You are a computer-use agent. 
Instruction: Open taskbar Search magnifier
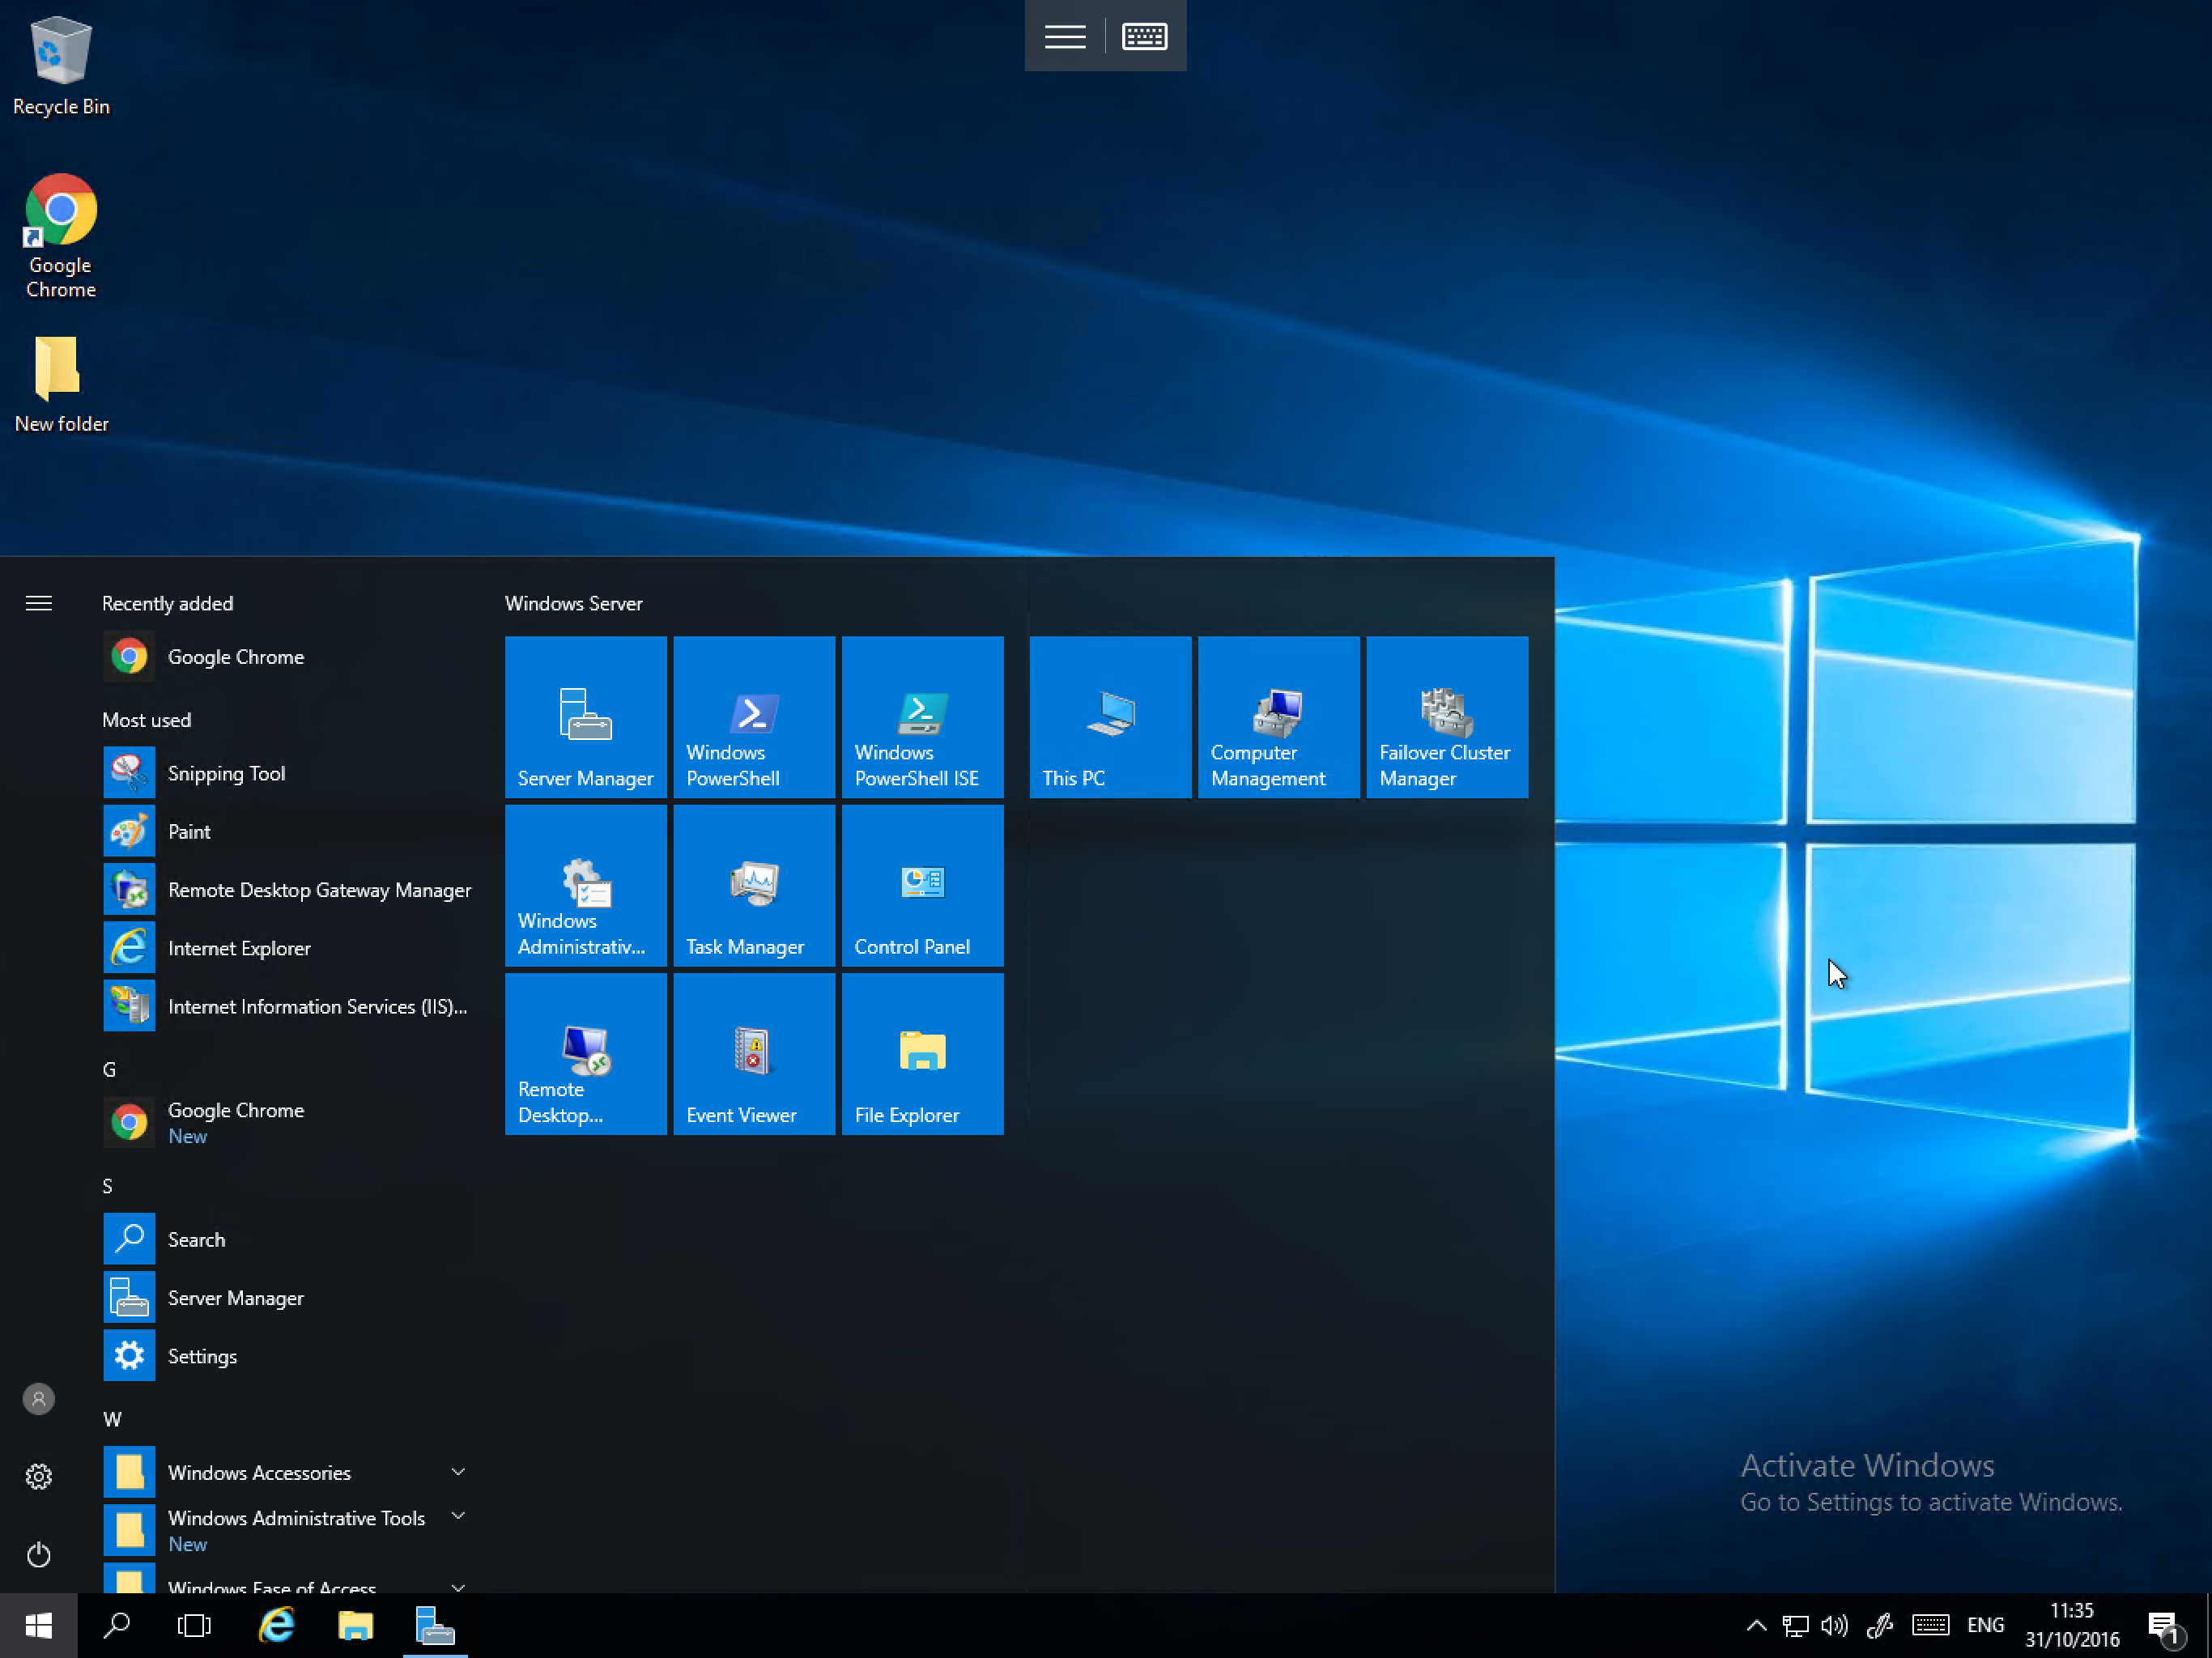117,1626
